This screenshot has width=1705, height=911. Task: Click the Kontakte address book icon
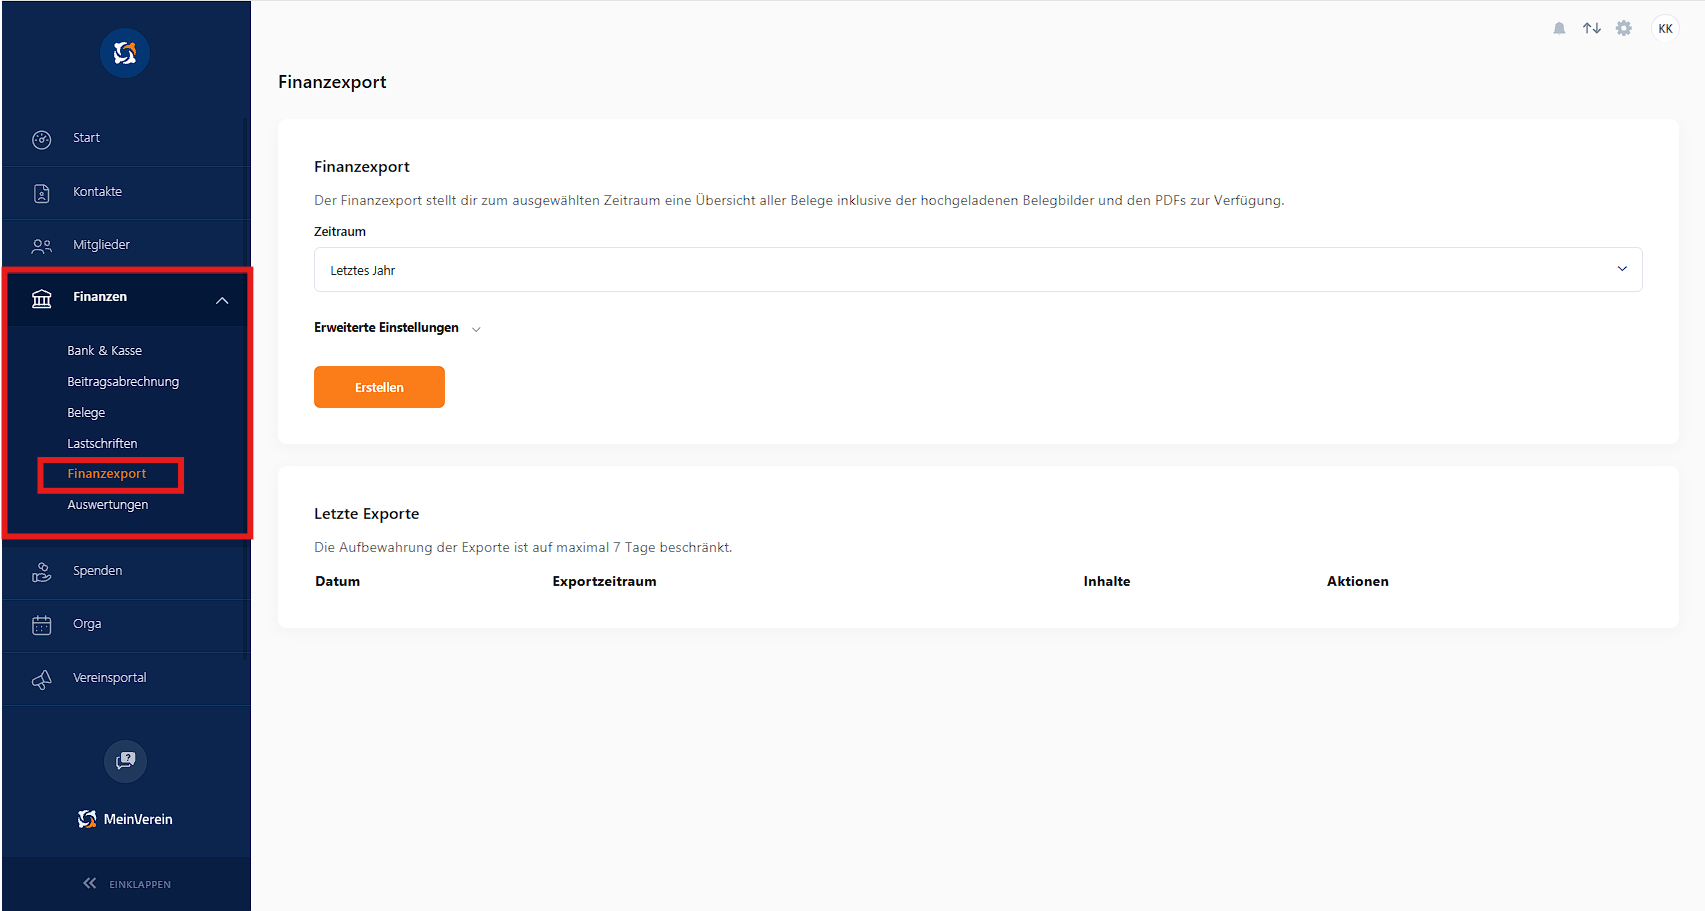point(42,193)
